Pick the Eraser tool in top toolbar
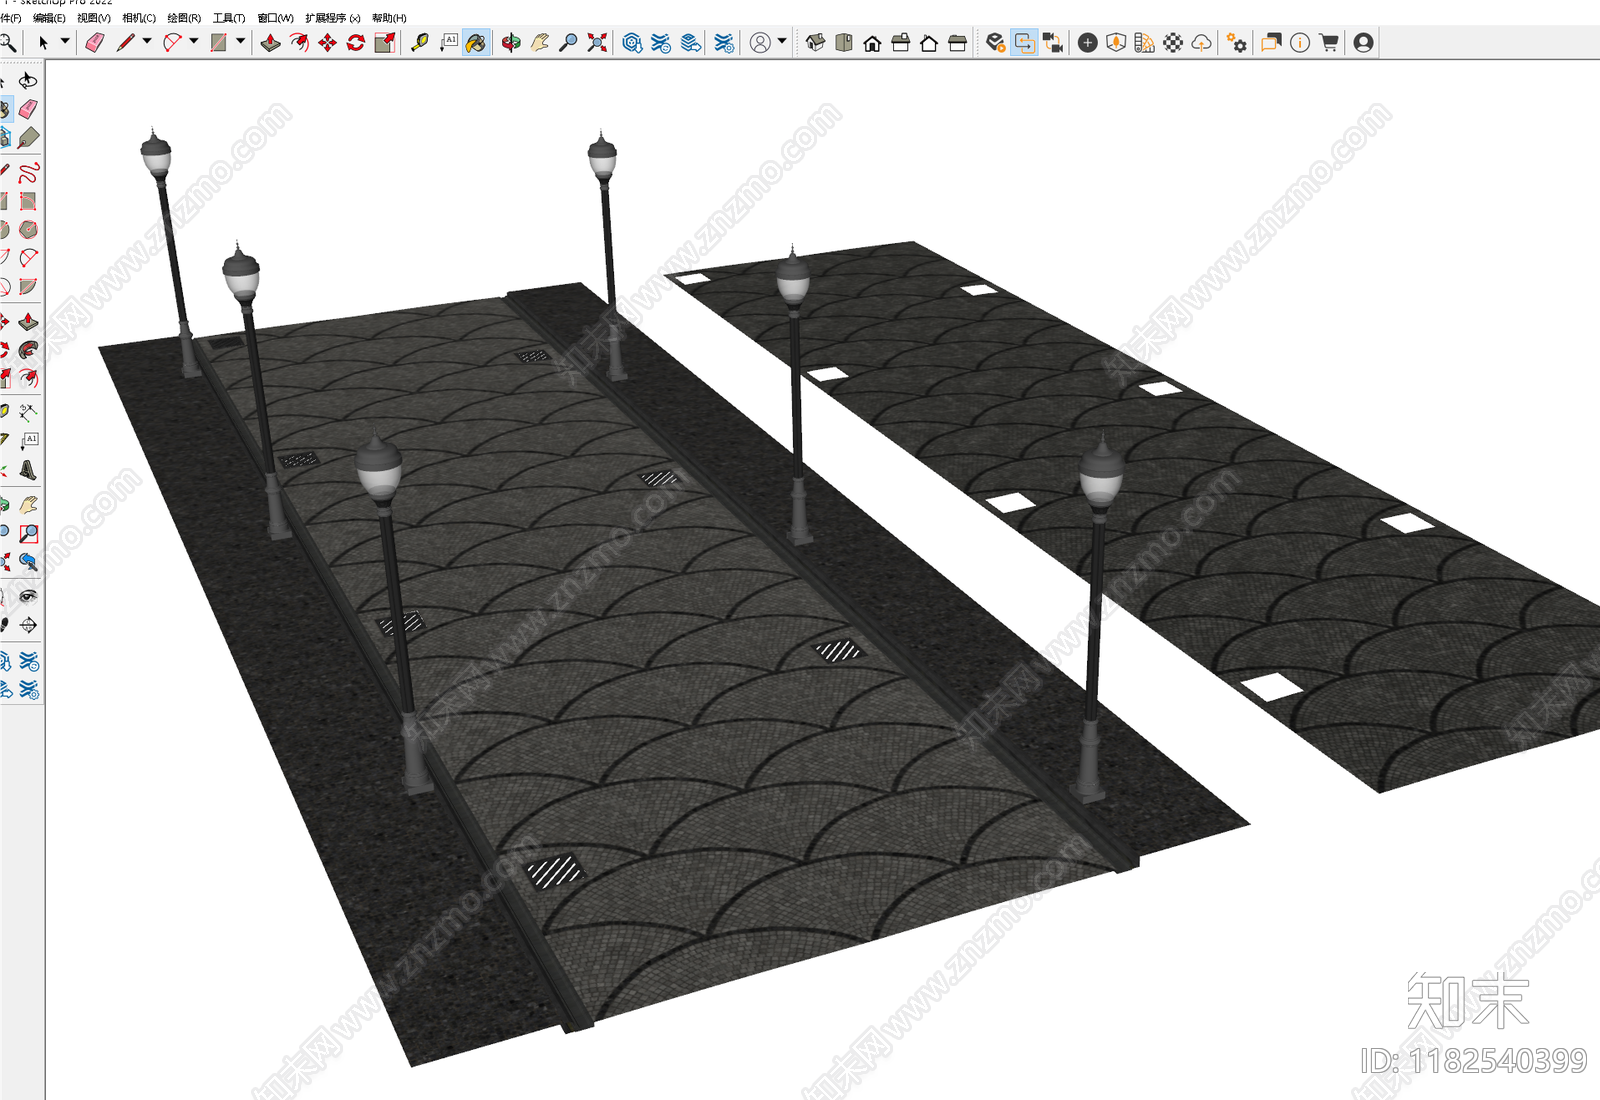Screen dimensions: 1600x1100 coord(95,42)
